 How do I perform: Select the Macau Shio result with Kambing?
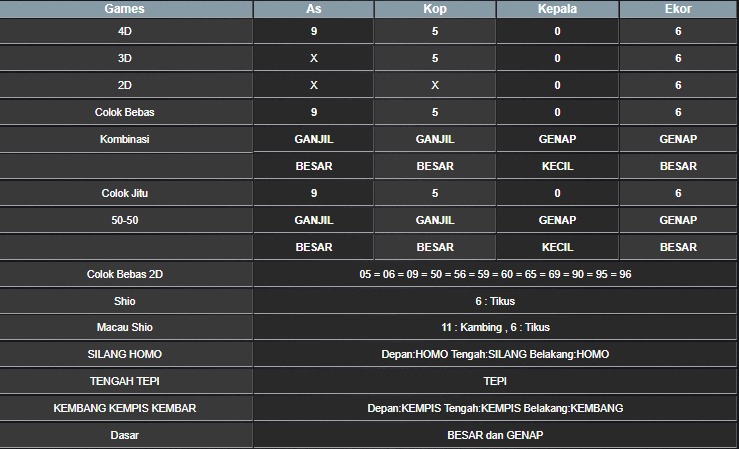tap(495, 327)
